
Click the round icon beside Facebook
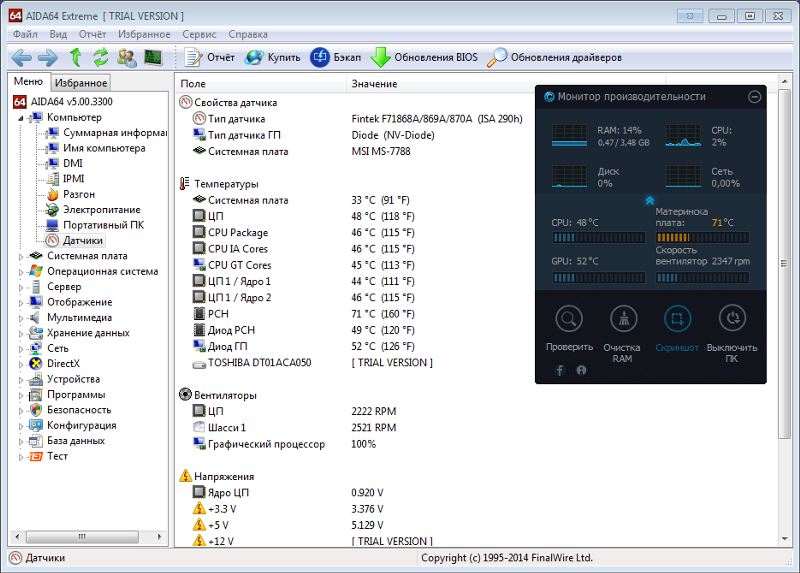click(581, 370)
